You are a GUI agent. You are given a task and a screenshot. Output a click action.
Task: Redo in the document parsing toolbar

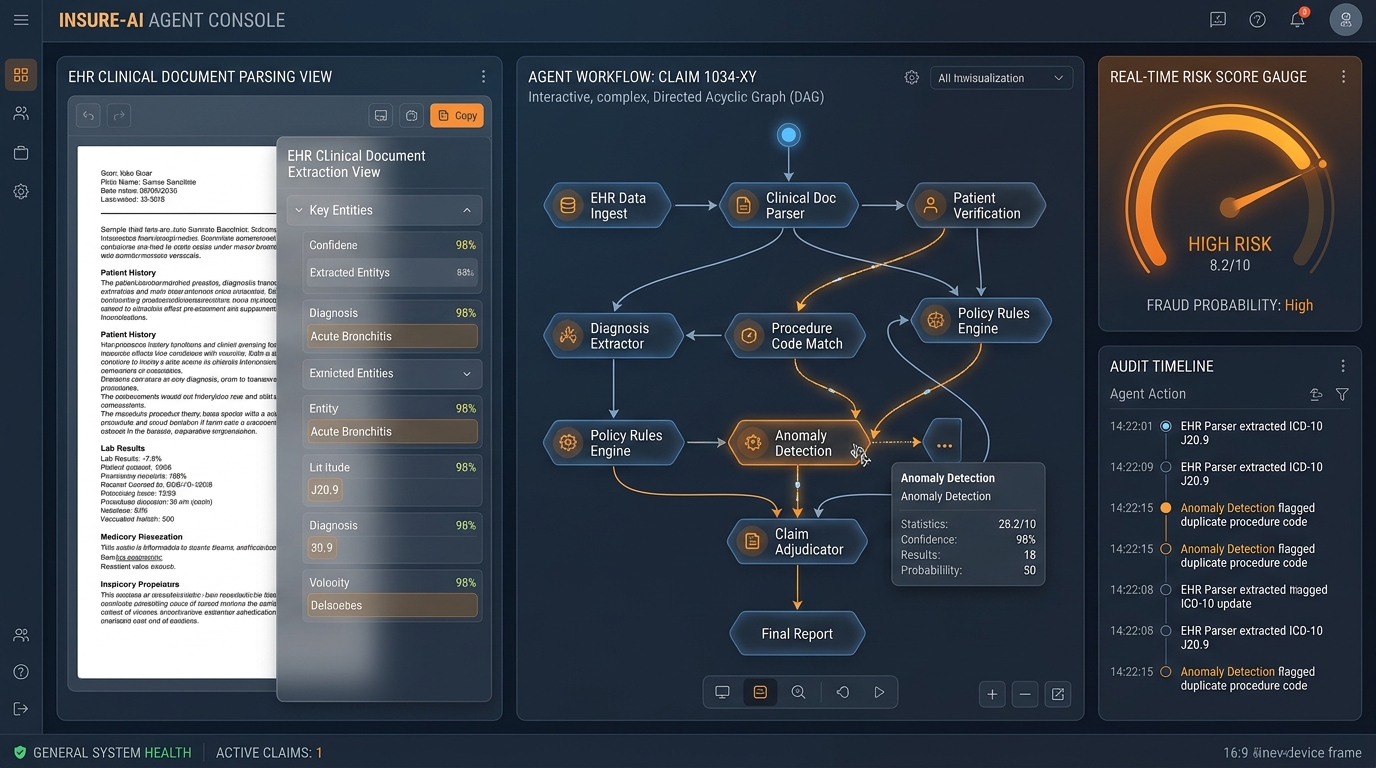click(118, 116)
